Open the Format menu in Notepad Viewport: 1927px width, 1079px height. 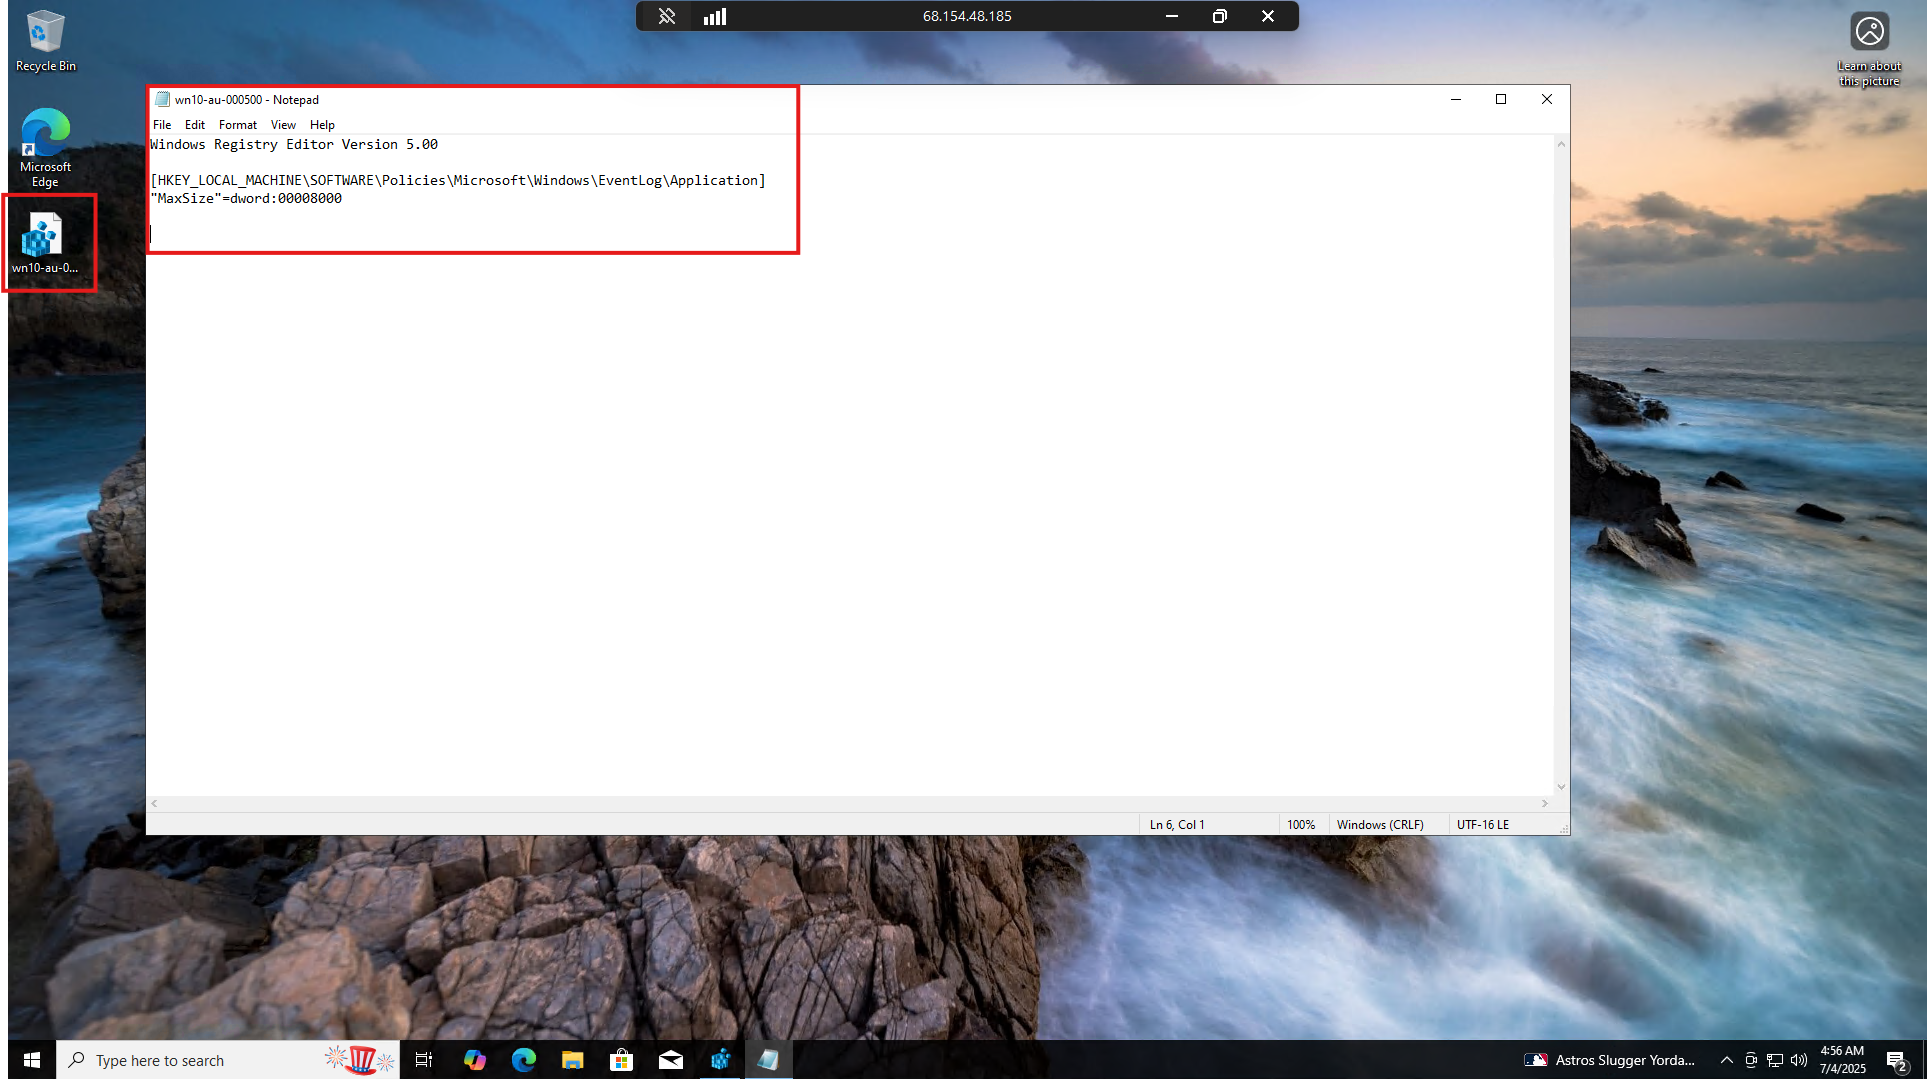tap(237, 125)
